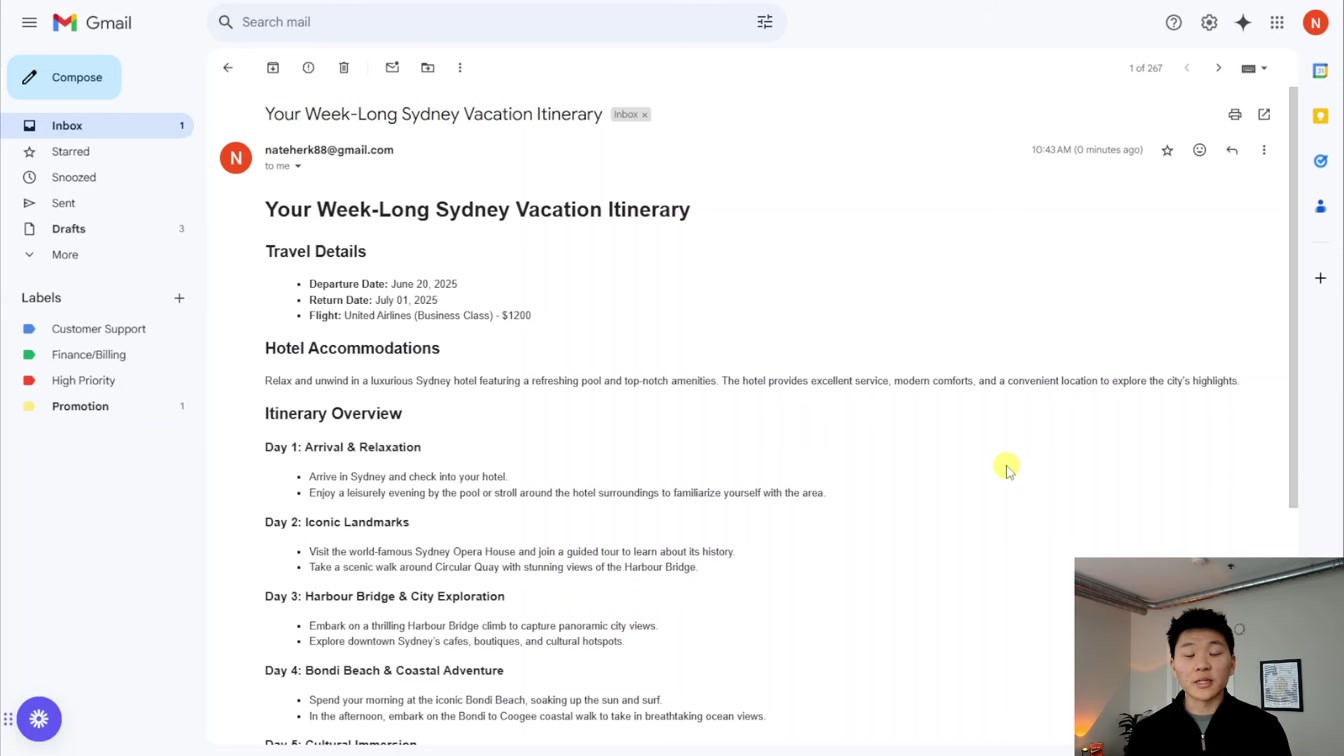Create a new label

tap(179, 298)
